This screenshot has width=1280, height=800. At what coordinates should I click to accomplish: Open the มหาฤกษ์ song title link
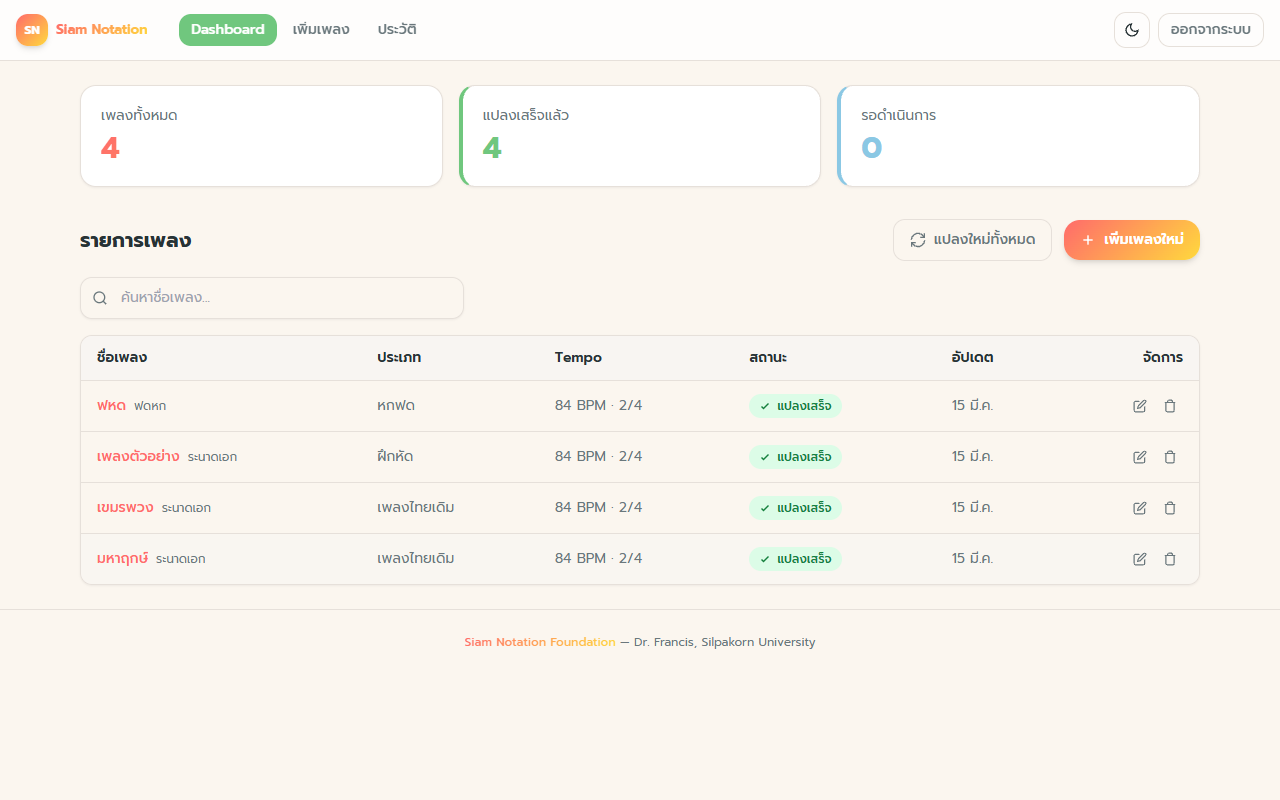click(122, 558)
